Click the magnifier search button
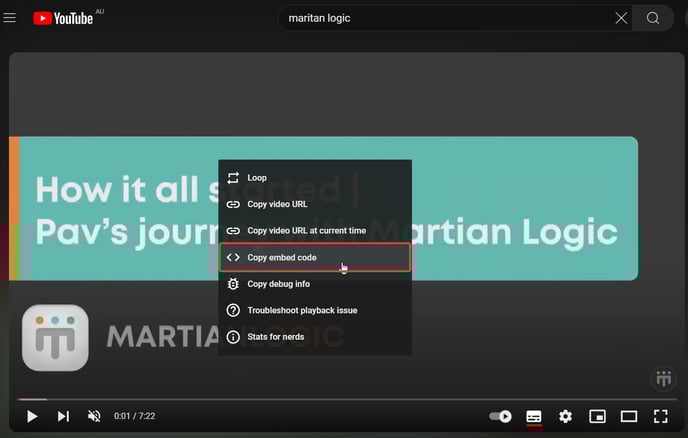 coord(653,18)
